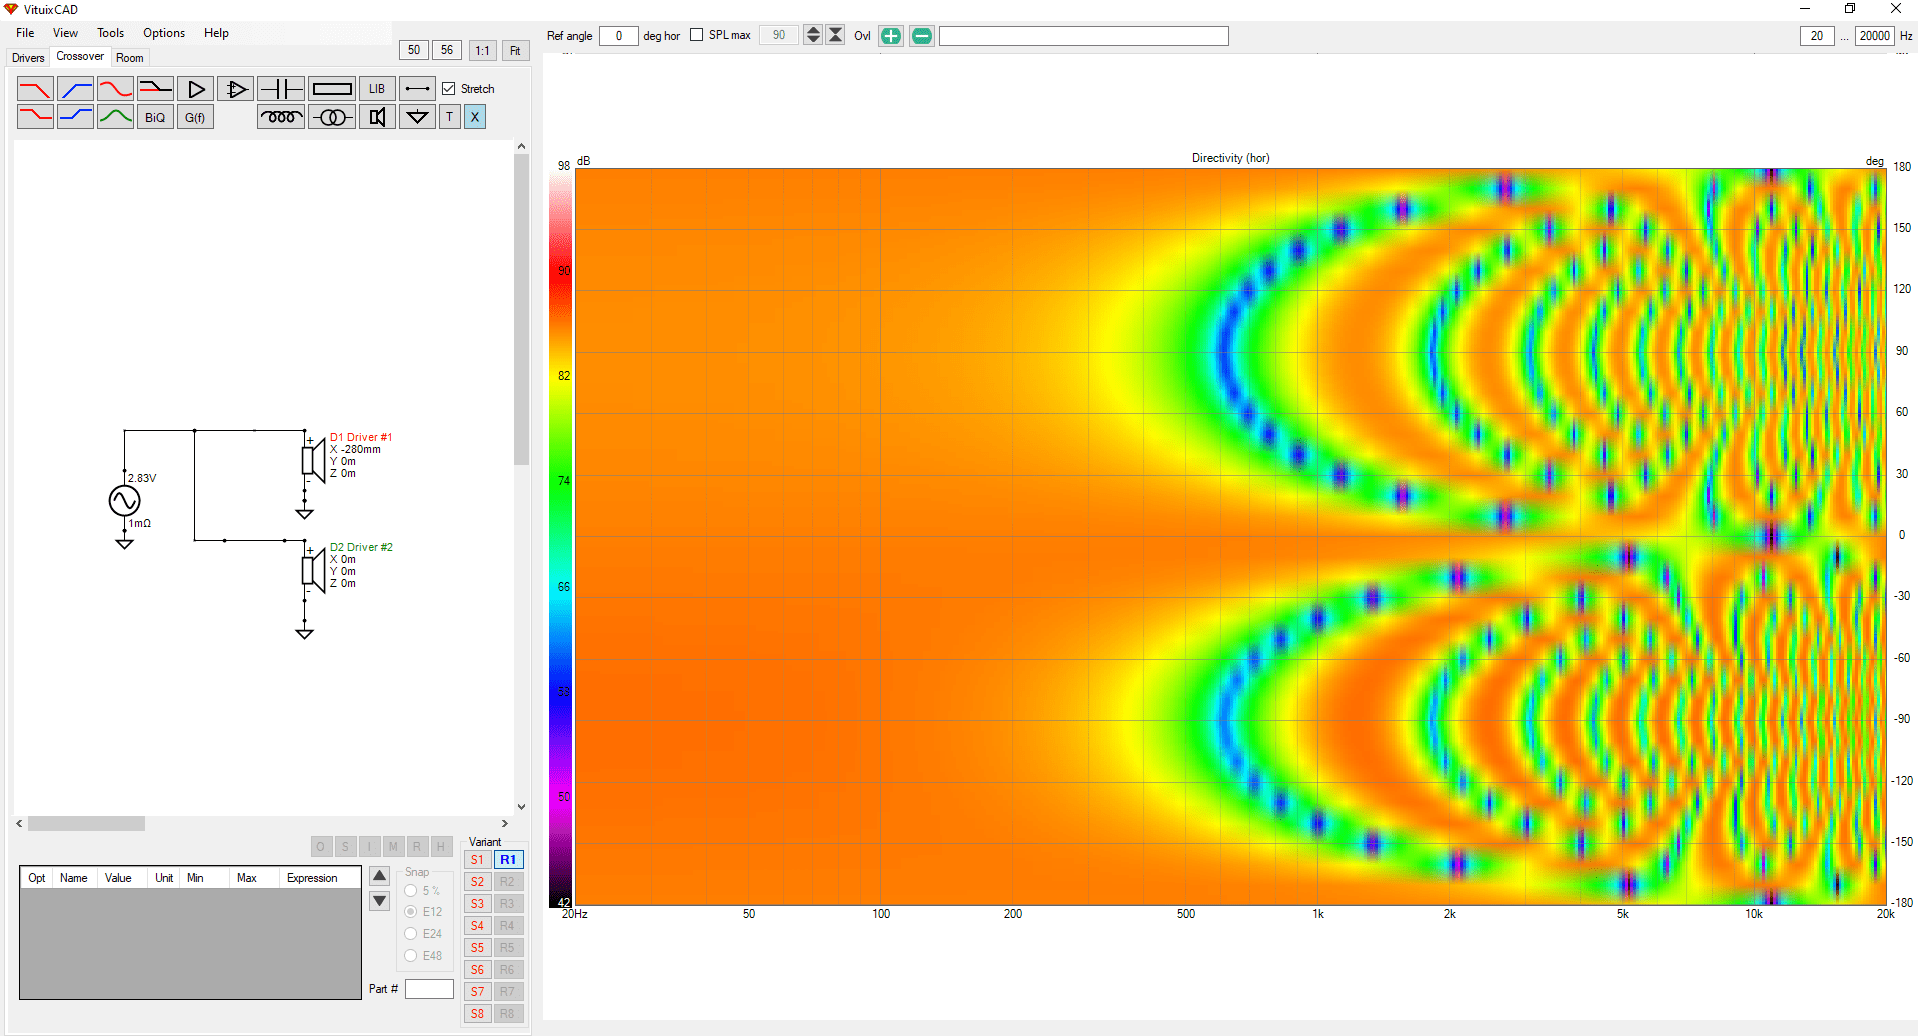Click the Part # input field
1918x1036 pixels.
429,989
